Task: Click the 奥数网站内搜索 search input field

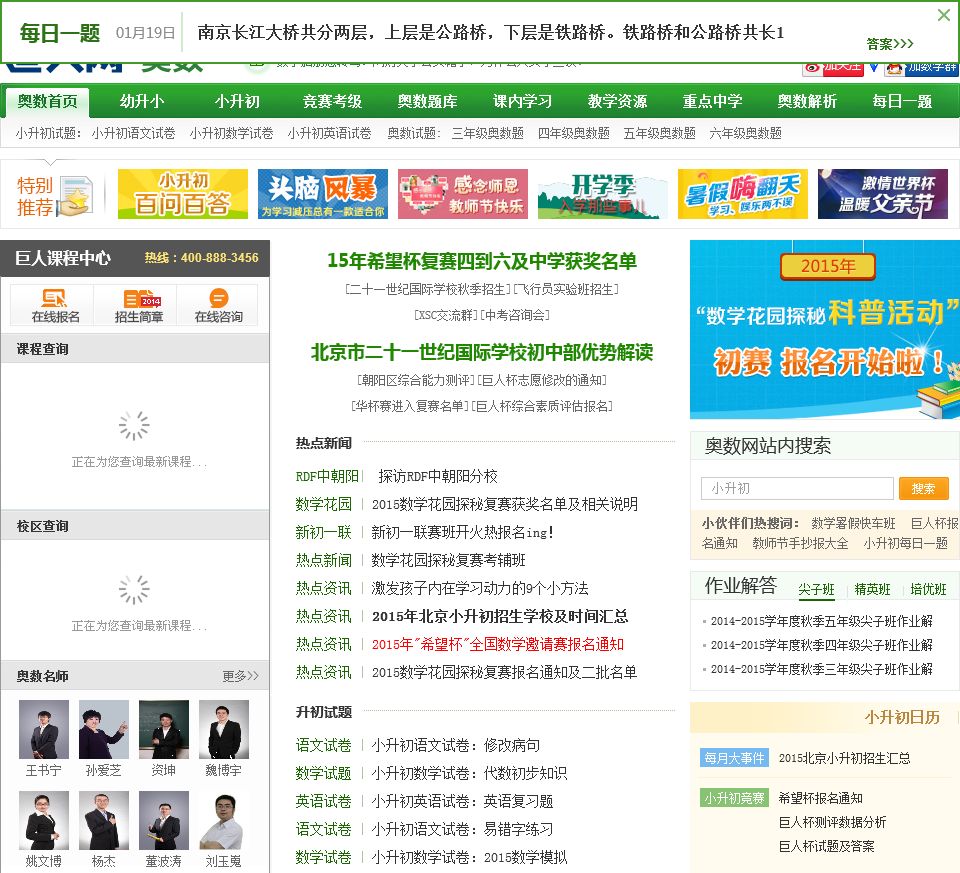Action: [796, 488]
